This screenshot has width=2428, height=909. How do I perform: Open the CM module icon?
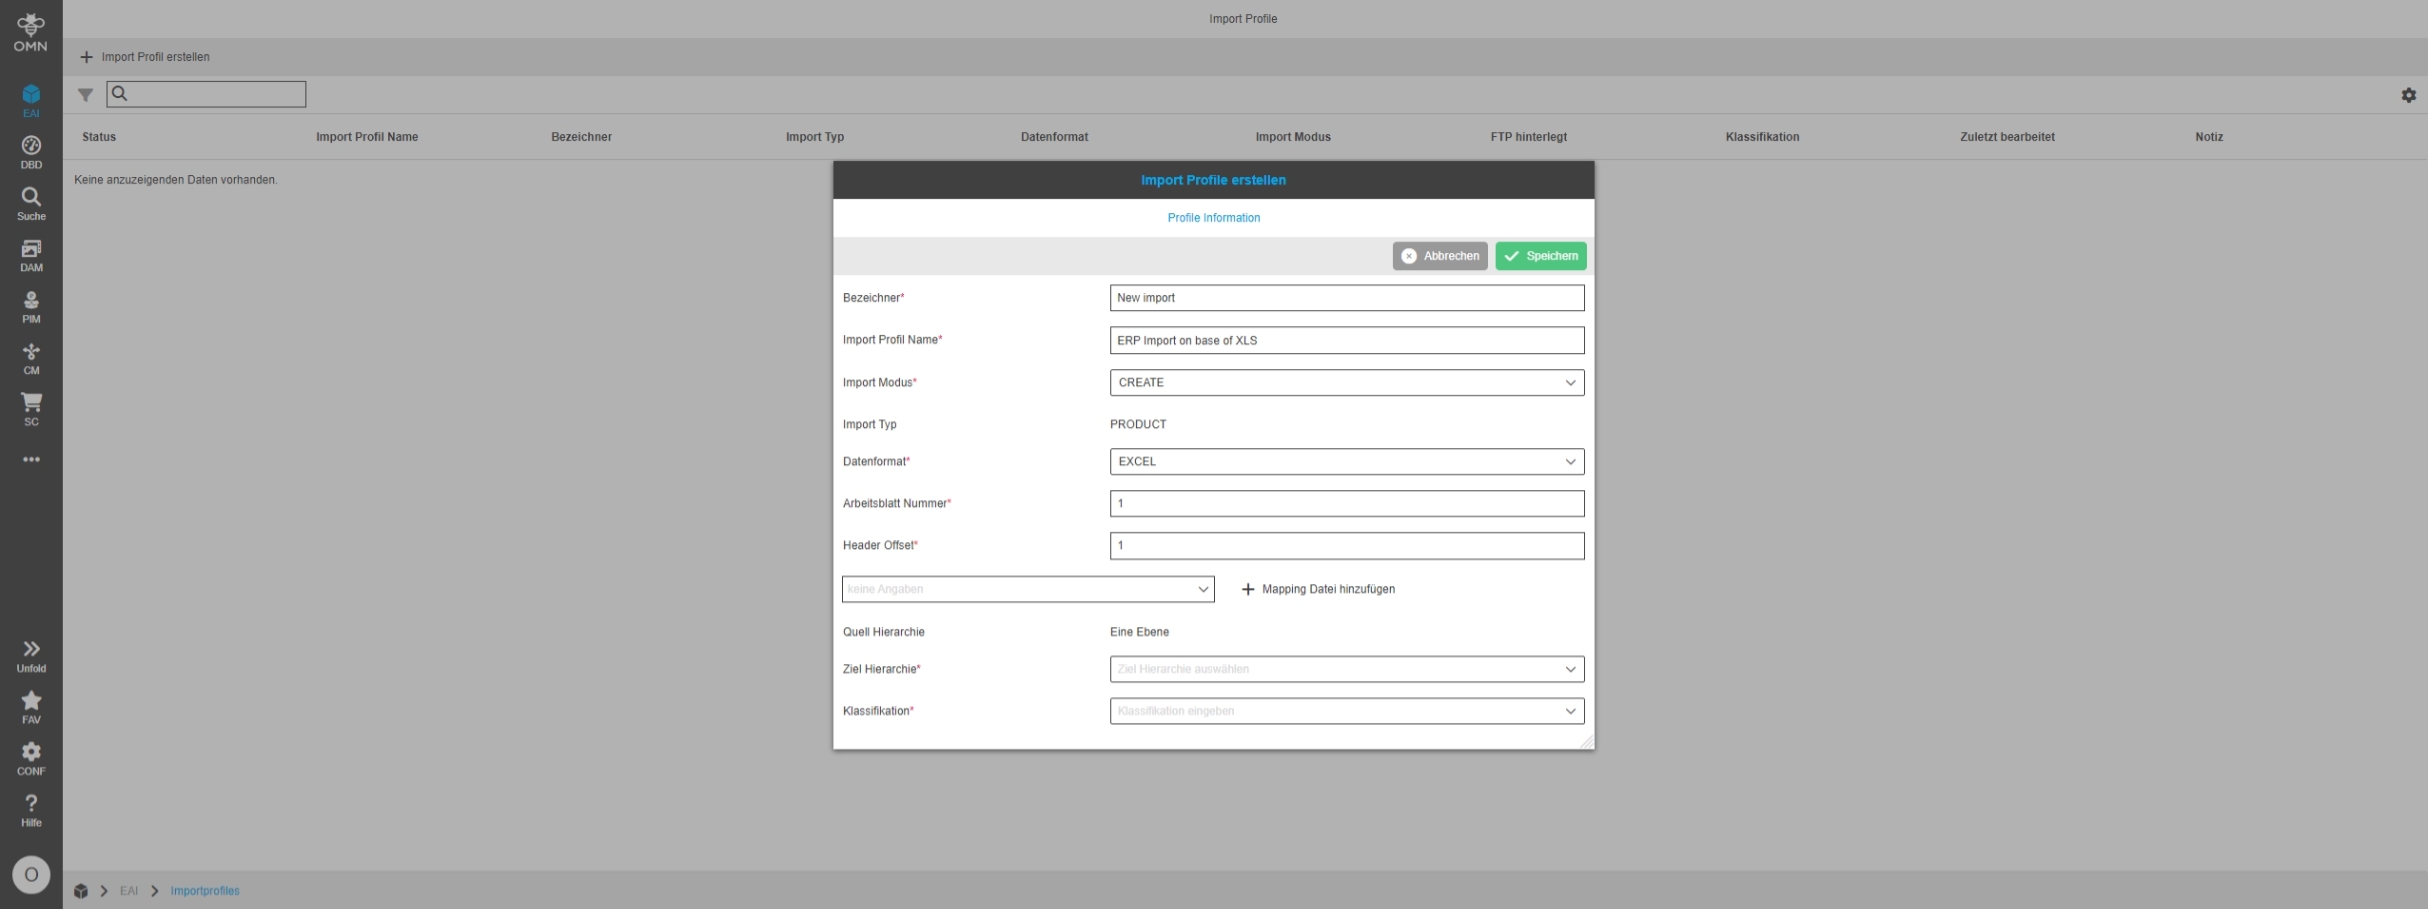pyautogui.click(x=31, y=359)
